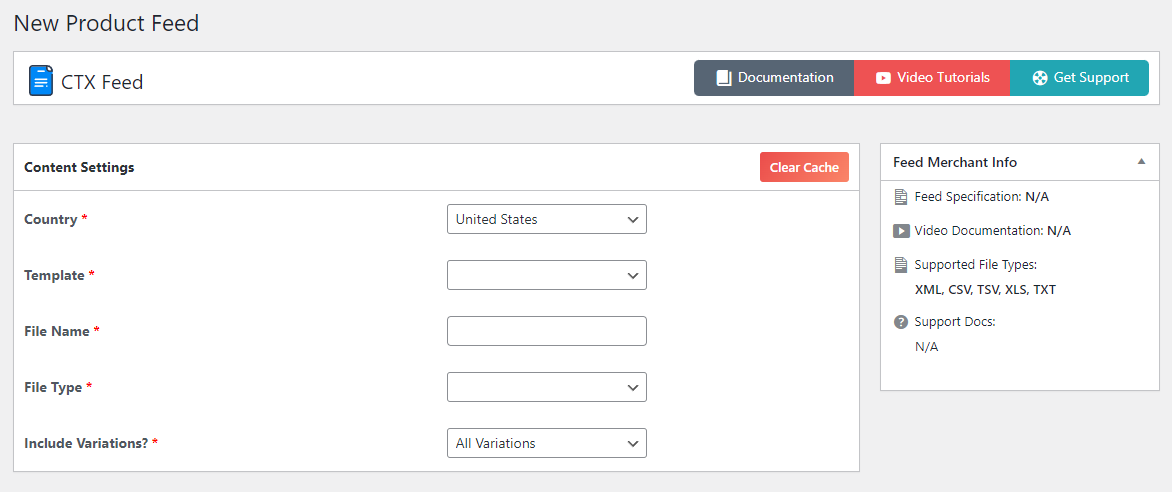Click the Supported File Types icon

(901, 265)
